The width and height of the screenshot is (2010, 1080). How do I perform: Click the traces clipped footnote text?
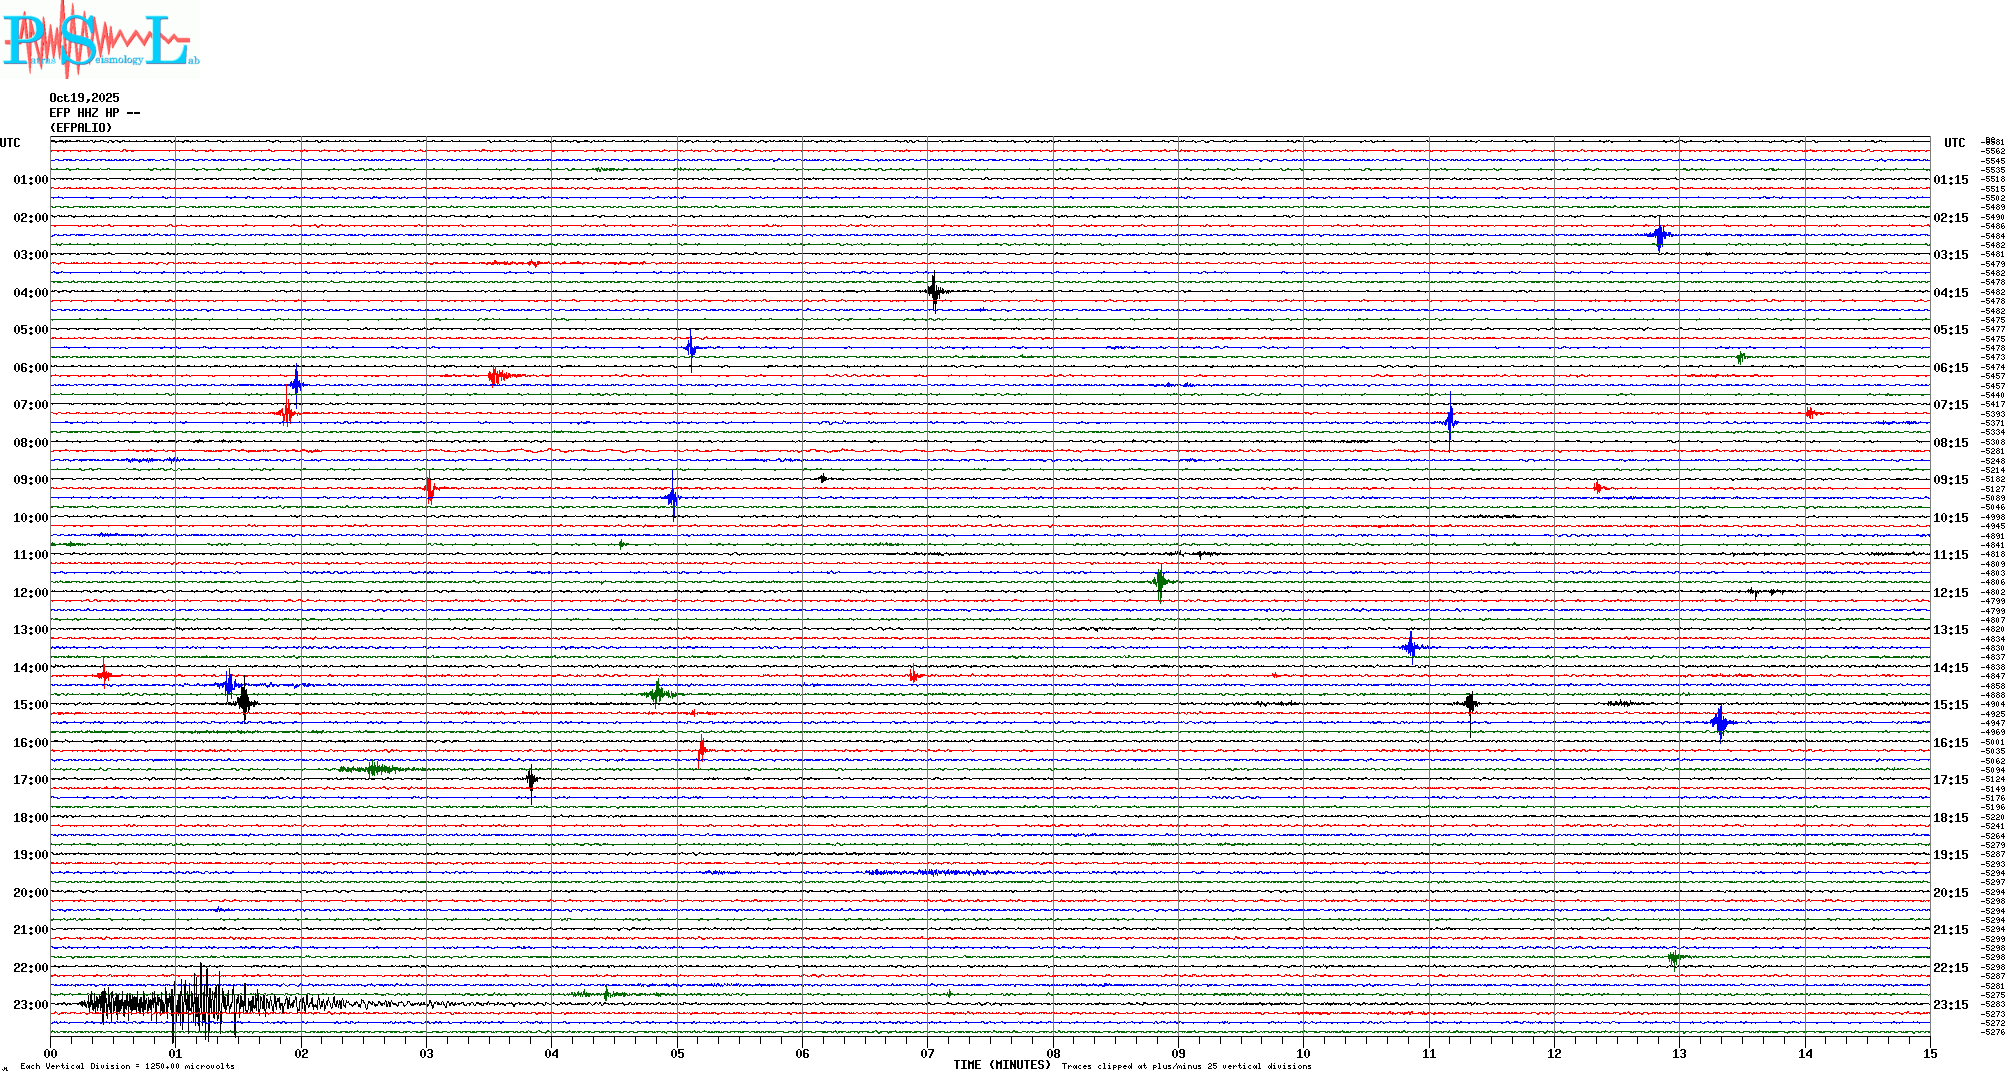click(1186, 1066)
